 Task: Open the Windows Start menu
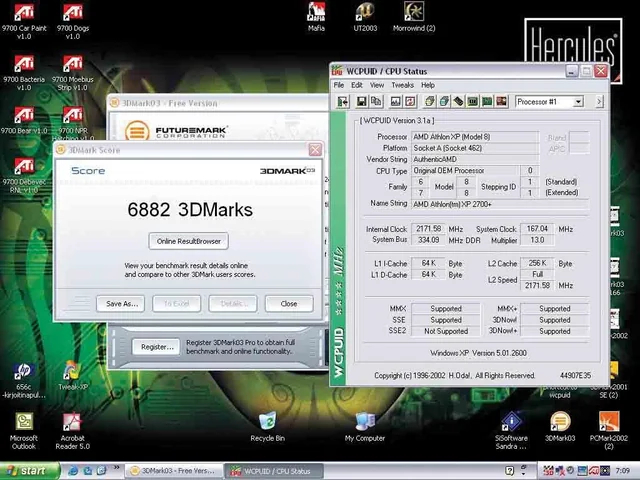27,470
